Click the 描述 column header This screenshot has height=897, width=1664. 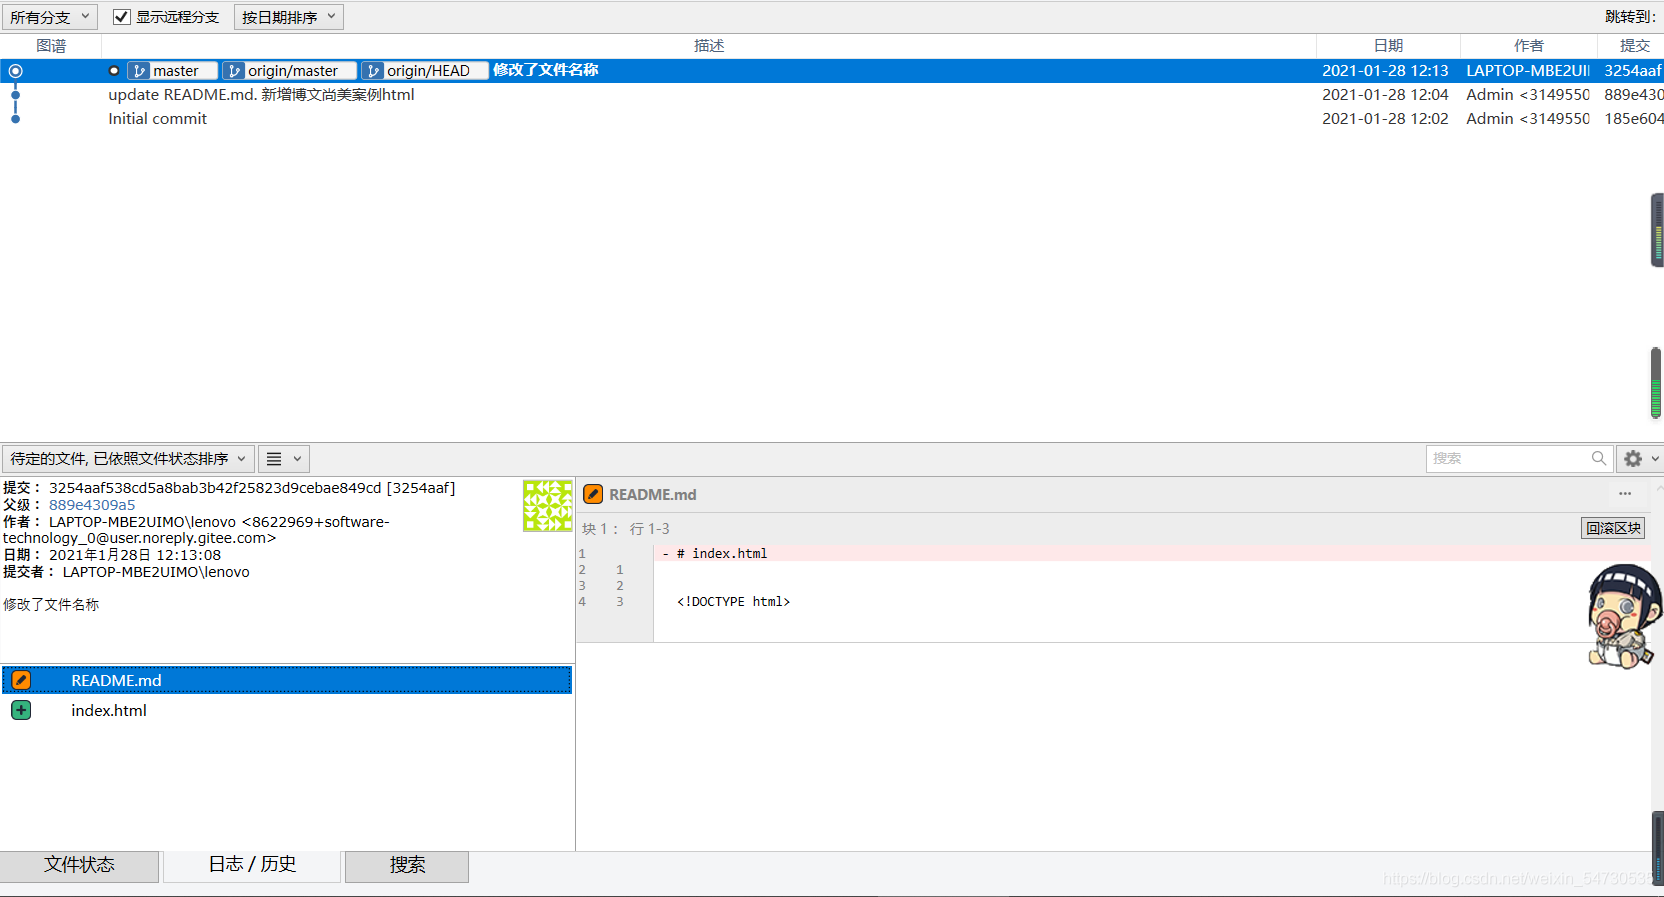coord(708,46)
